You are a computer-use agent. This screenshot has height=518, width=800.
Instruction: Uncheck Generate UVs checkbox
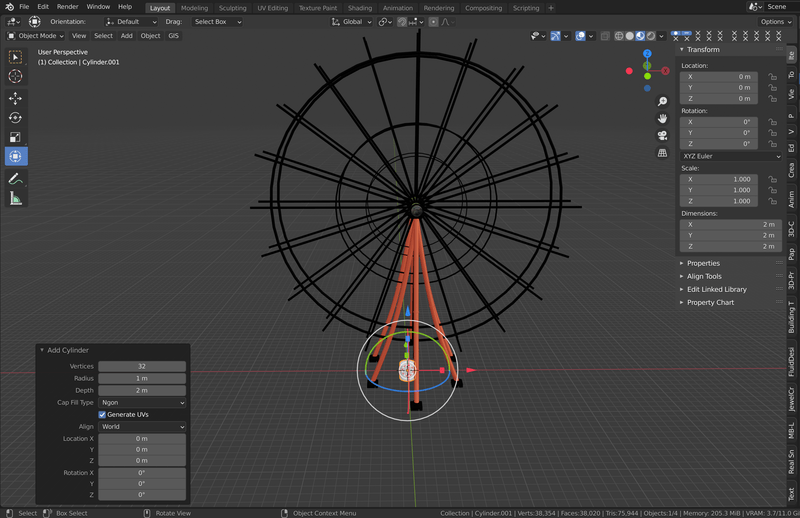[x=102, y=414]
